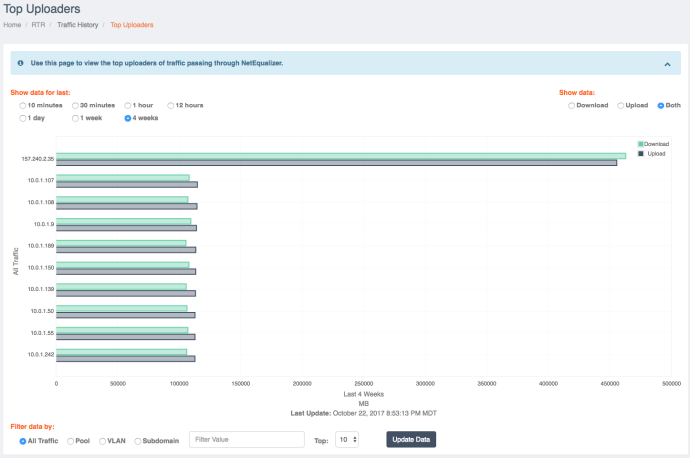Show only Download data
This screenshot has width=690, height=458.
tap(572, 105)
